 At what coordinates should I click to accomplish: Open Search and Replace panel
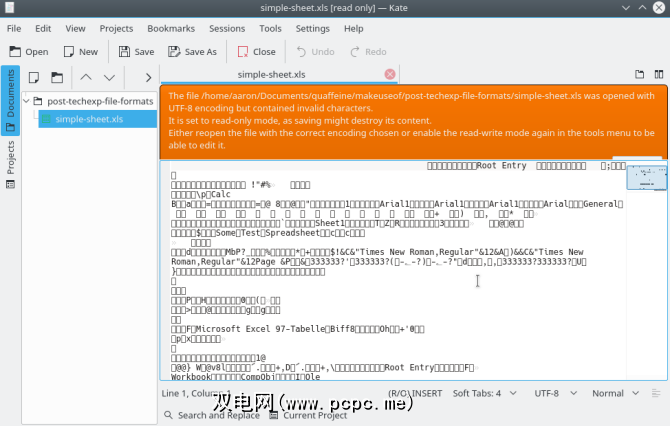point(212,415)
